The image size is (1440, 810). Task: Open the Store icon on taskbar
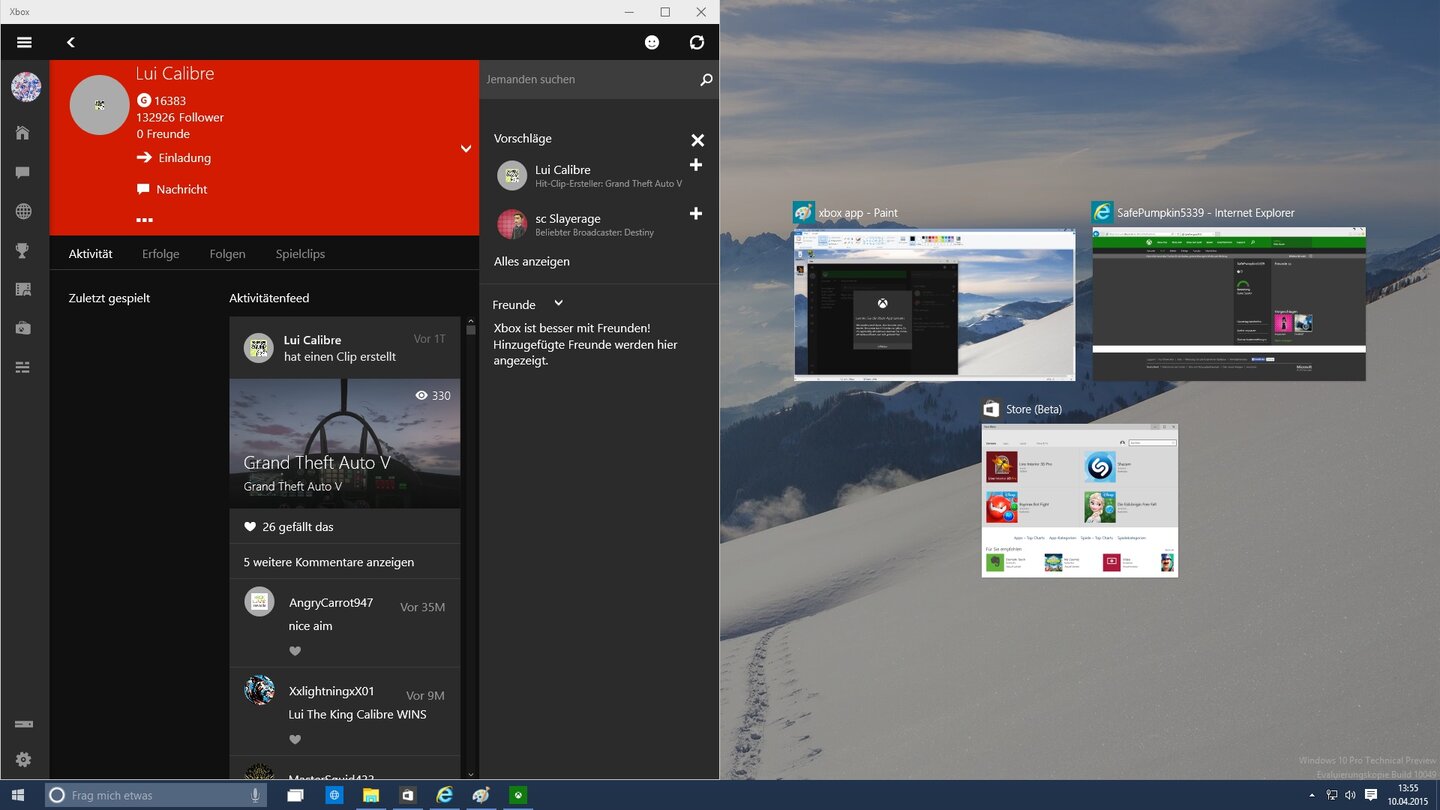point(408,795)
